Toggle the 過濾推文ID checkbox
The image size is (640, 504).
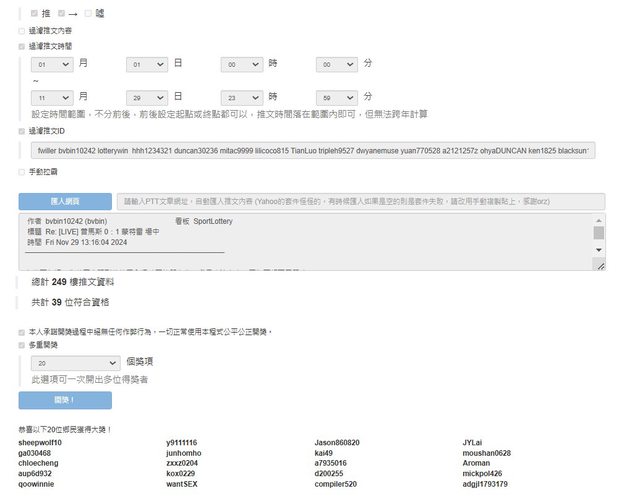click(x=22, y=131)
